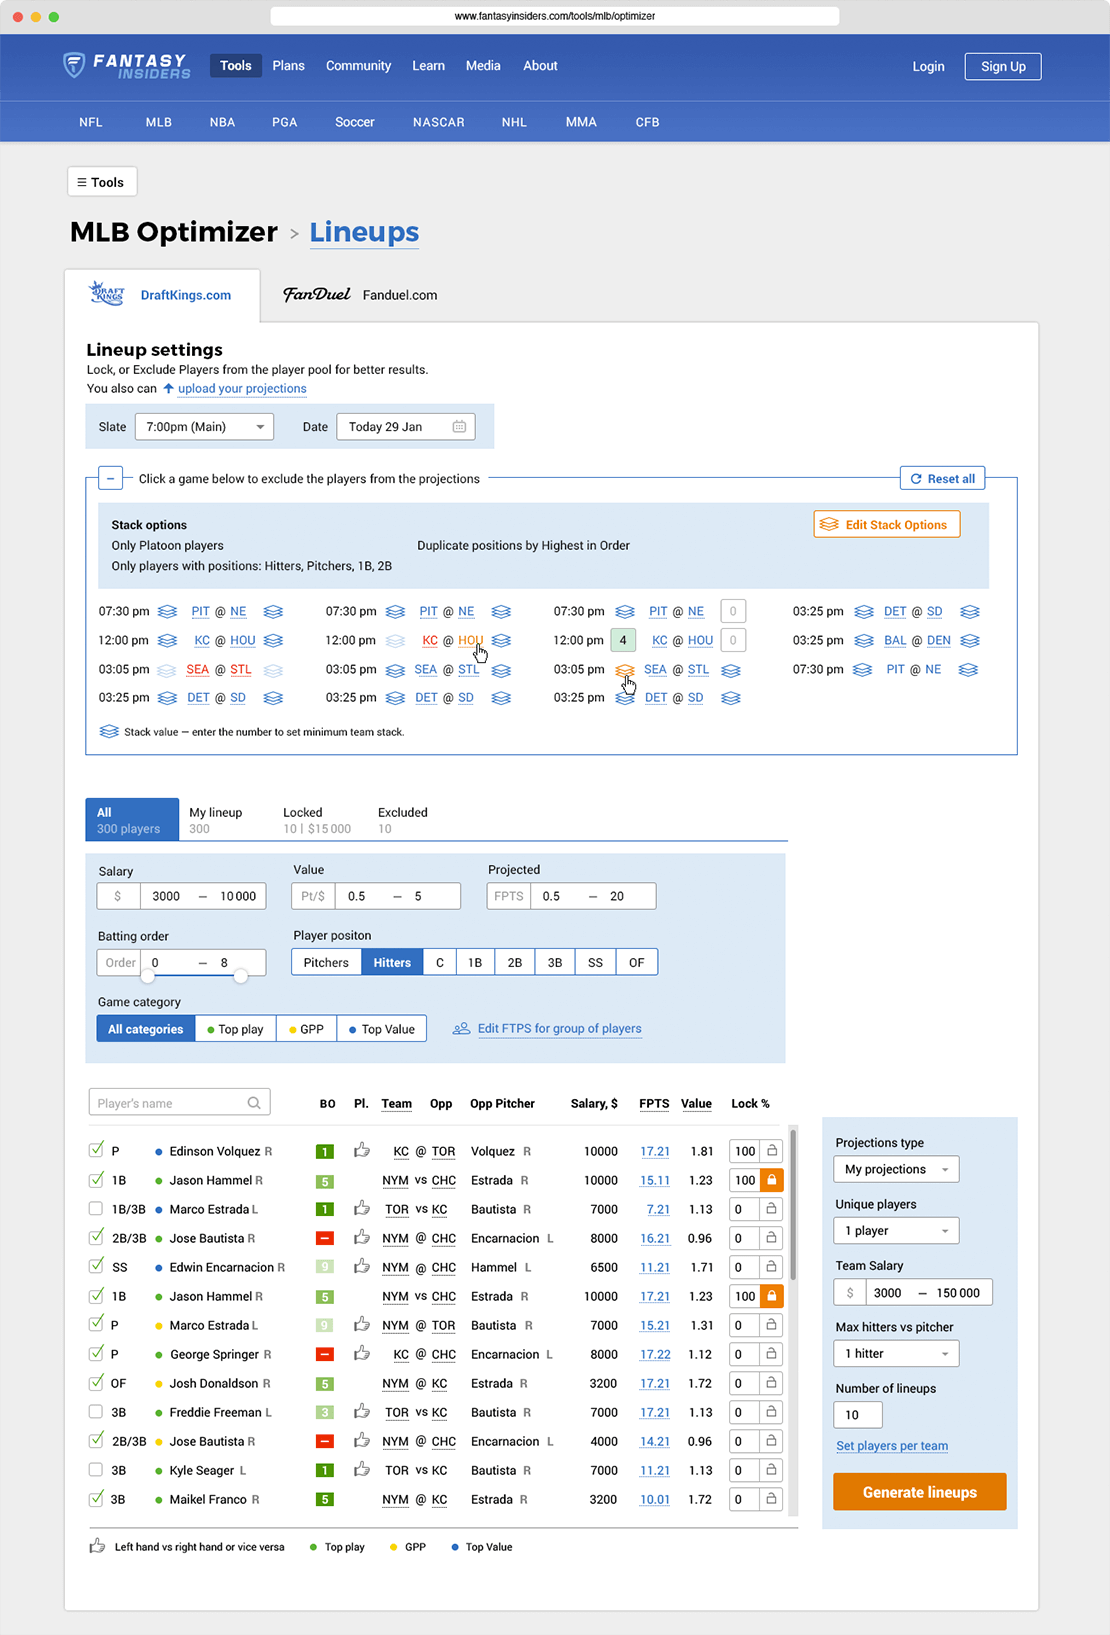This screenshot has width=1110, height=1635.
Task: Click the stack legend icon near Stack value note
Action: coord(109,732)
